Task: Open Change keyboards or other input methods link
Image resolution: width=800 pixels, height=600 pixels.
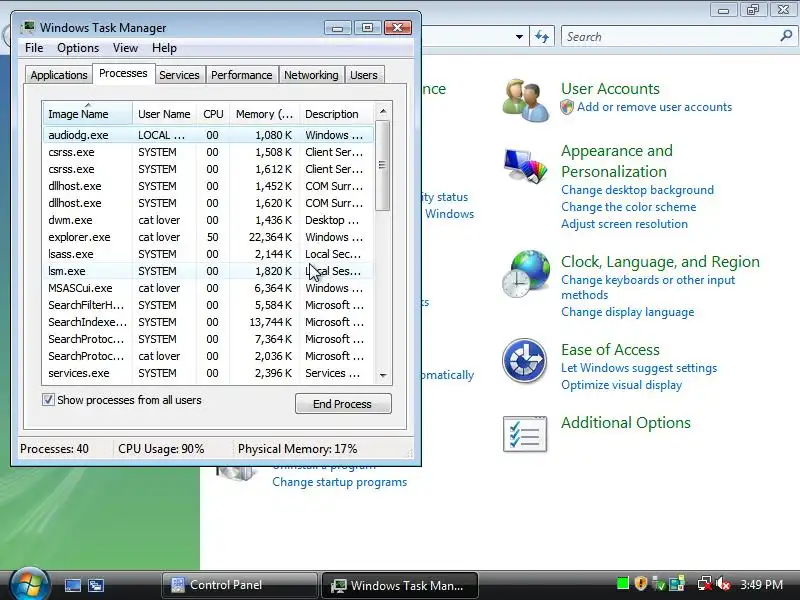Action: pyautogui.click(x=648, y=287)
